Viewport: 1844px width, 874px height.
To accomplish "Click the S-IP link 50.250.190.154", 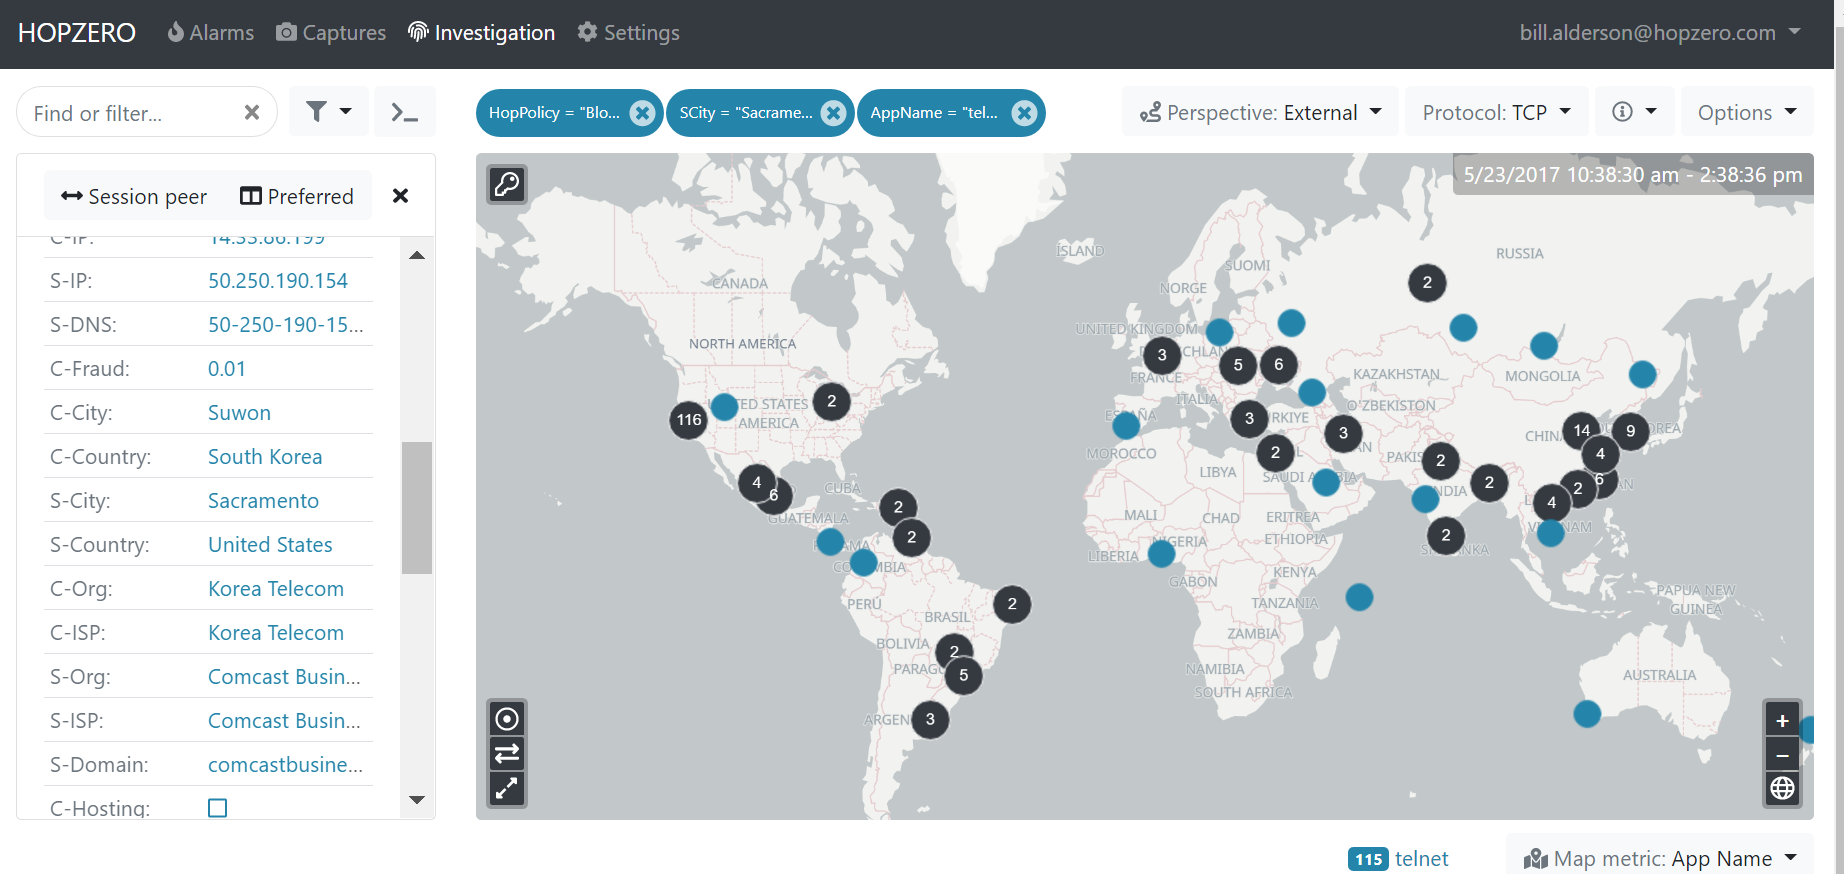I will pos(278,281).
